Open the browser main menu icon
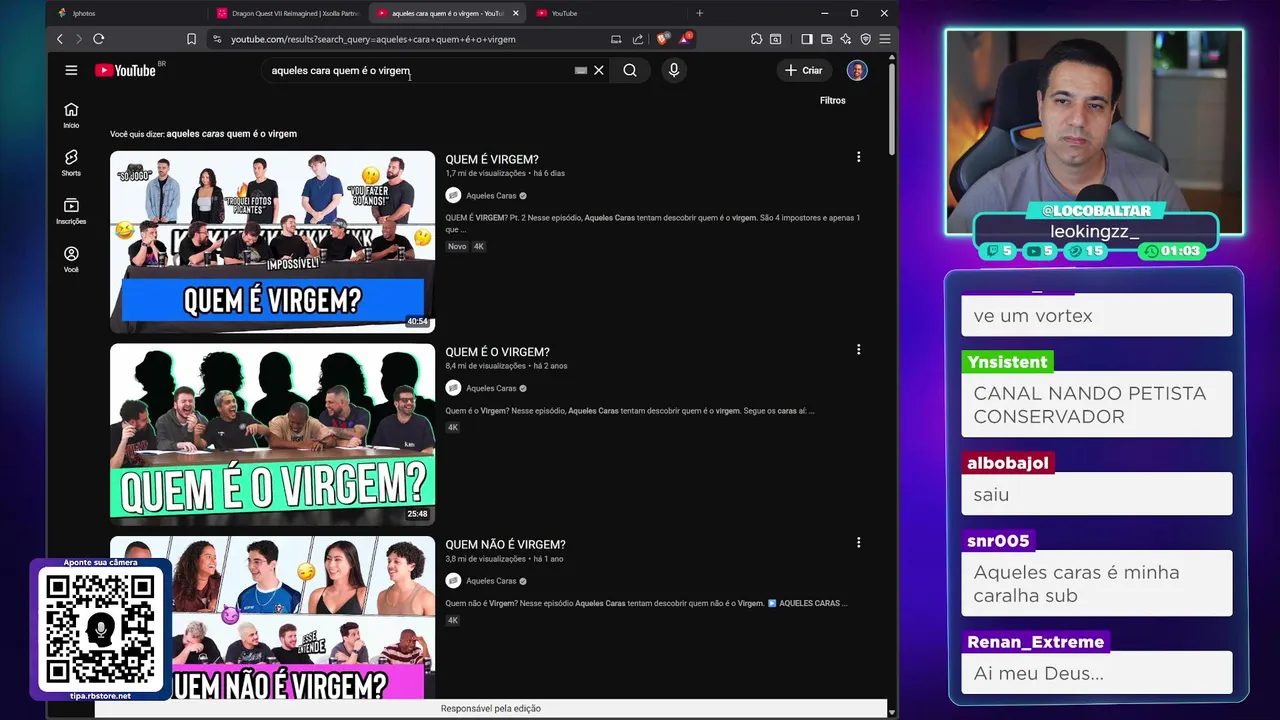1280x720 pixels. click(885, 39)
